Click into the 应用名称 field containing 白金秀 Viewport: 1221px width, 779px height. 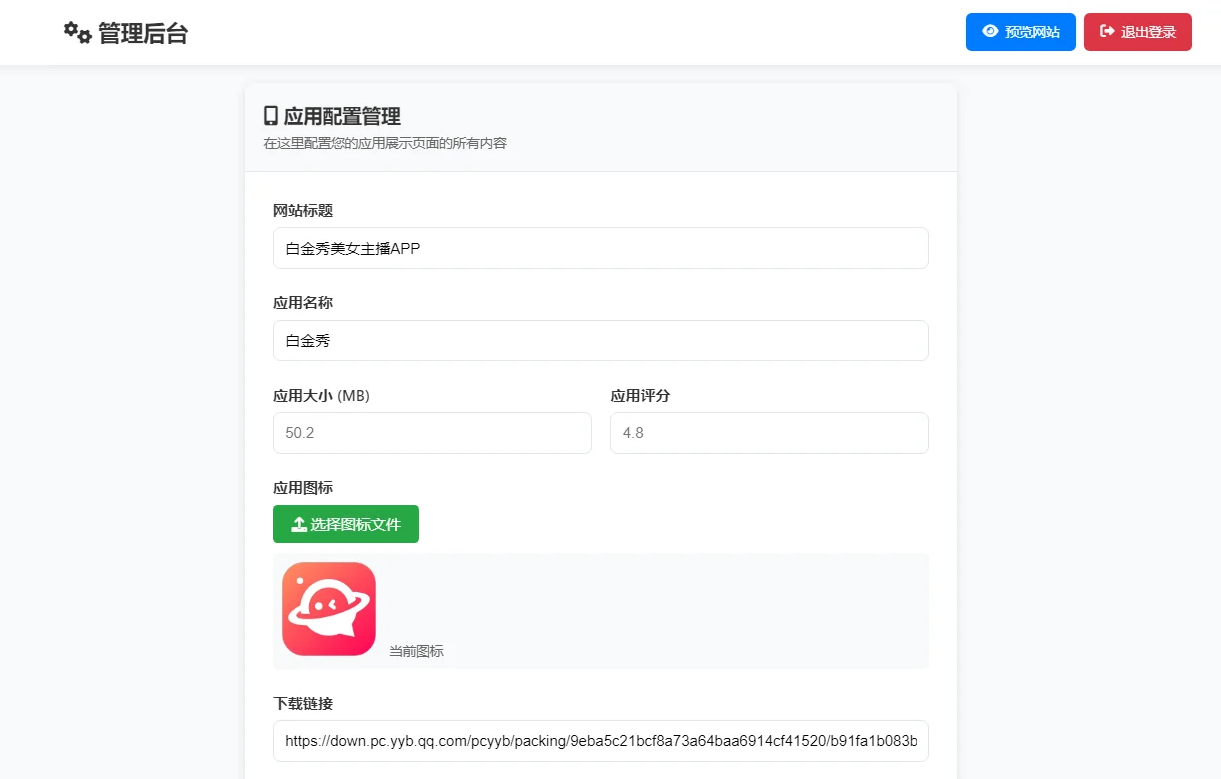click(x=600, y=341)
